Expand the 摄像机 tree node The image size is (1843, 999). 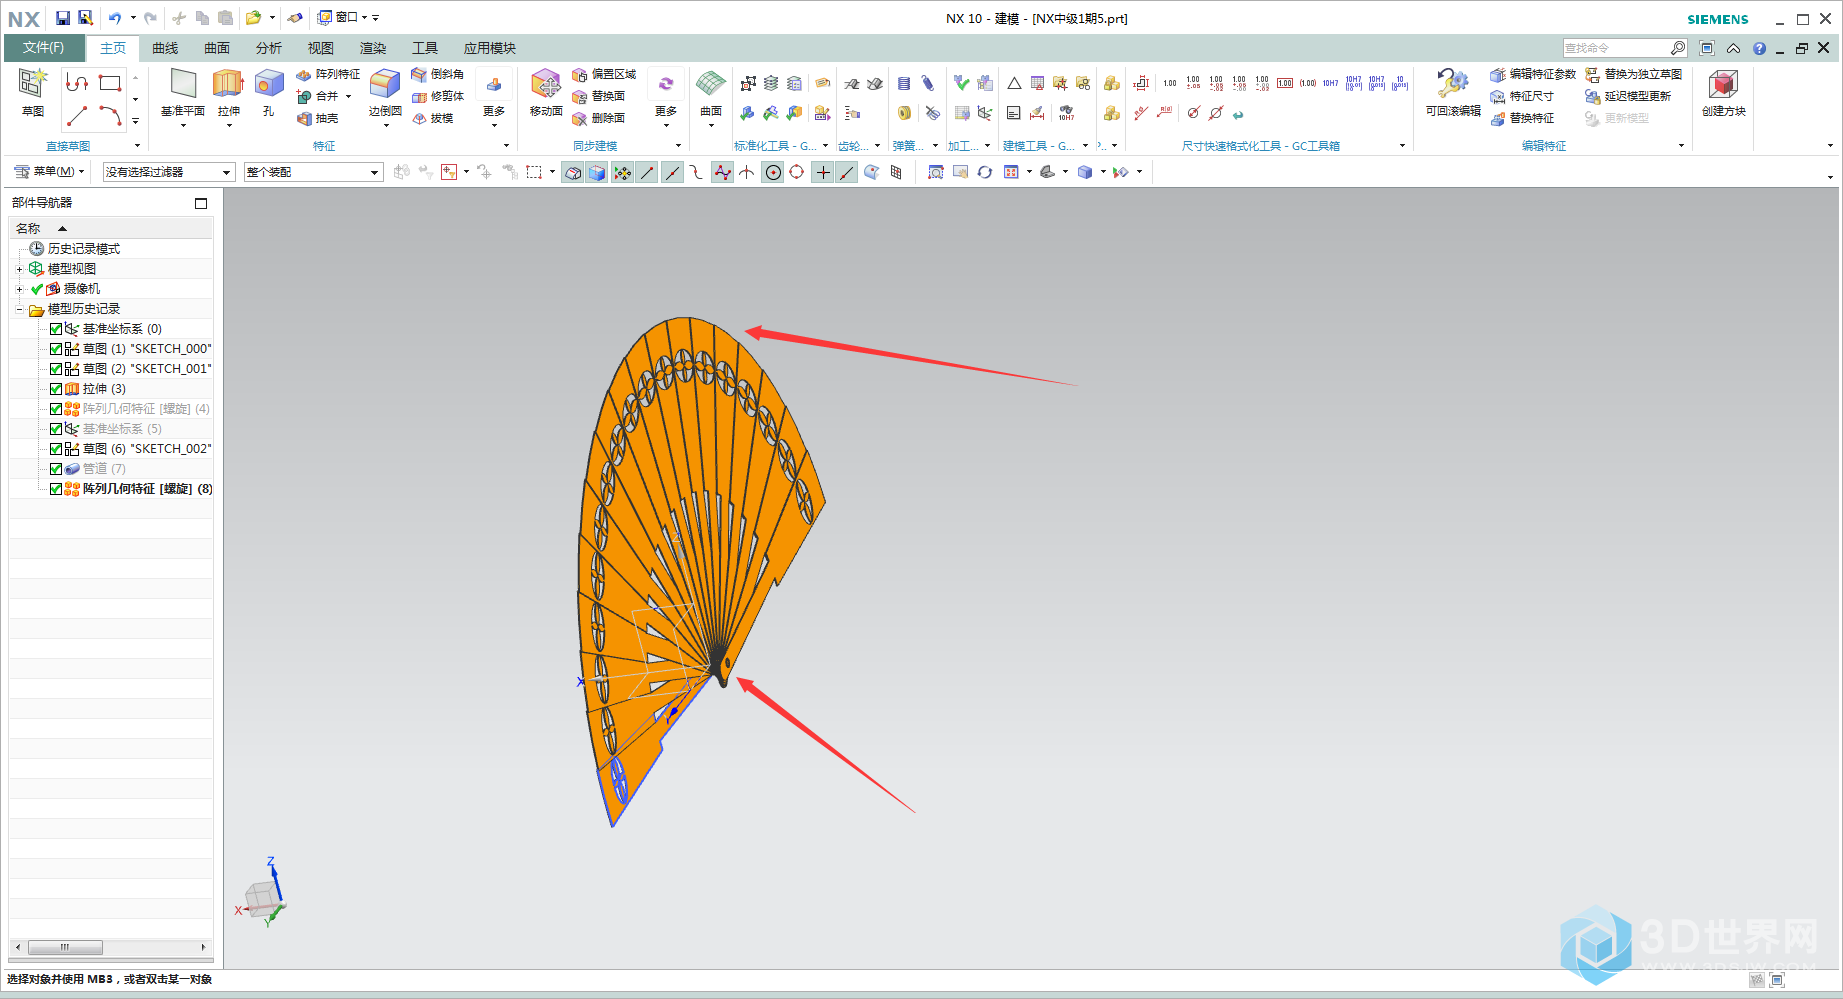(x=19, y=289)
